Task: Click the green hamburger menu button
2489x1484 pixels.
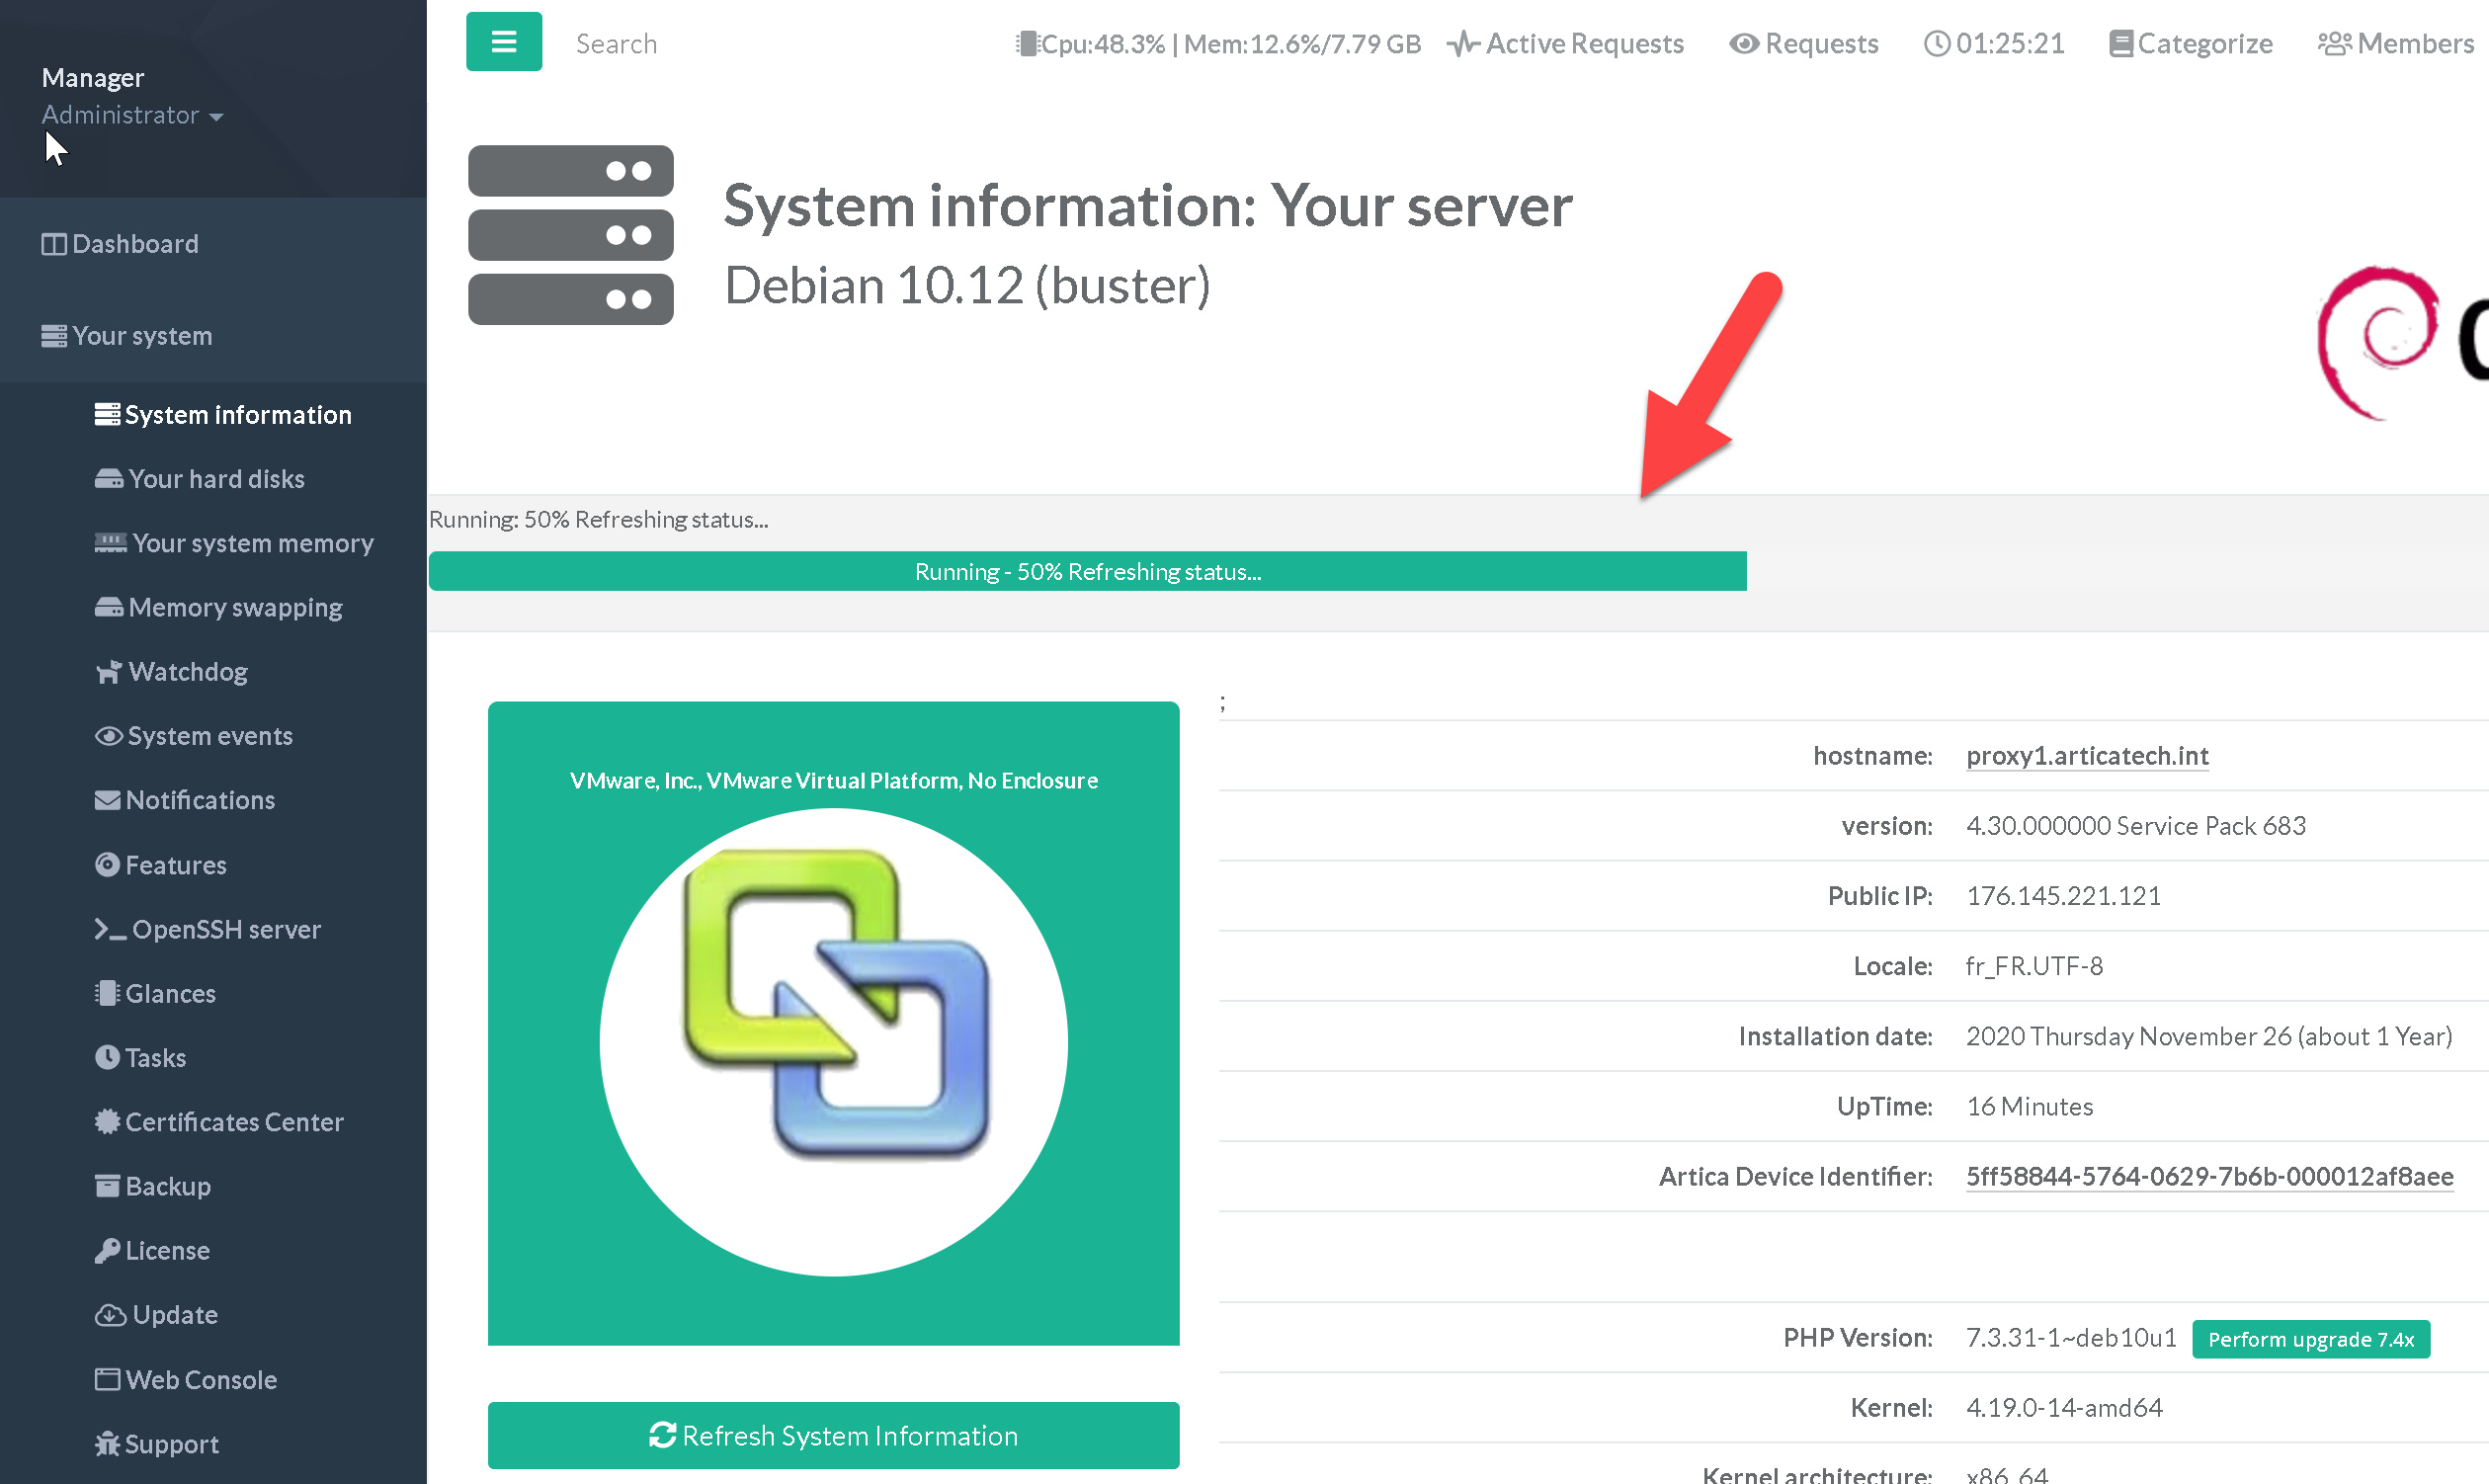Action: [x=503, y=42]
